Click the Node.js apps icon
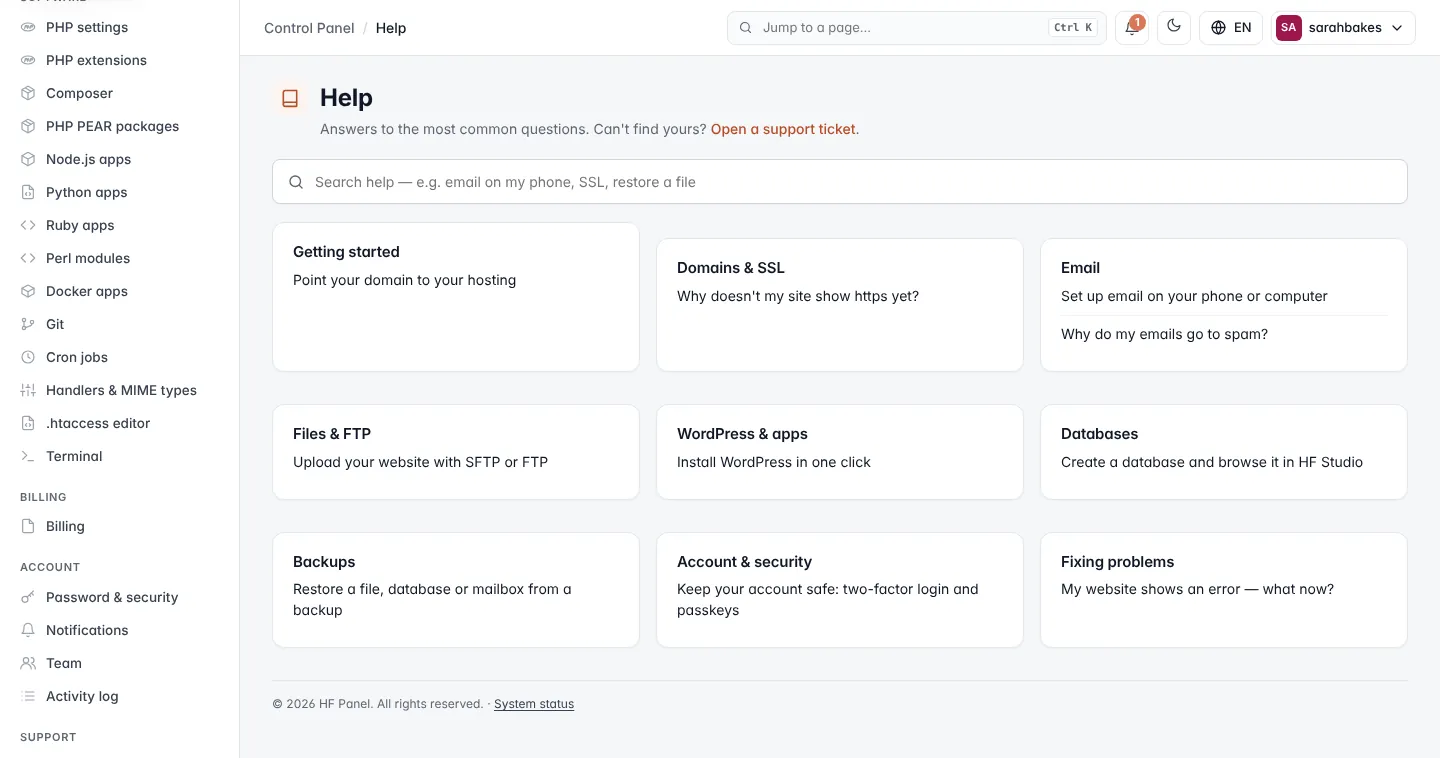The image size is (1440, 758). pyautogui.click(x=28, y=159)
